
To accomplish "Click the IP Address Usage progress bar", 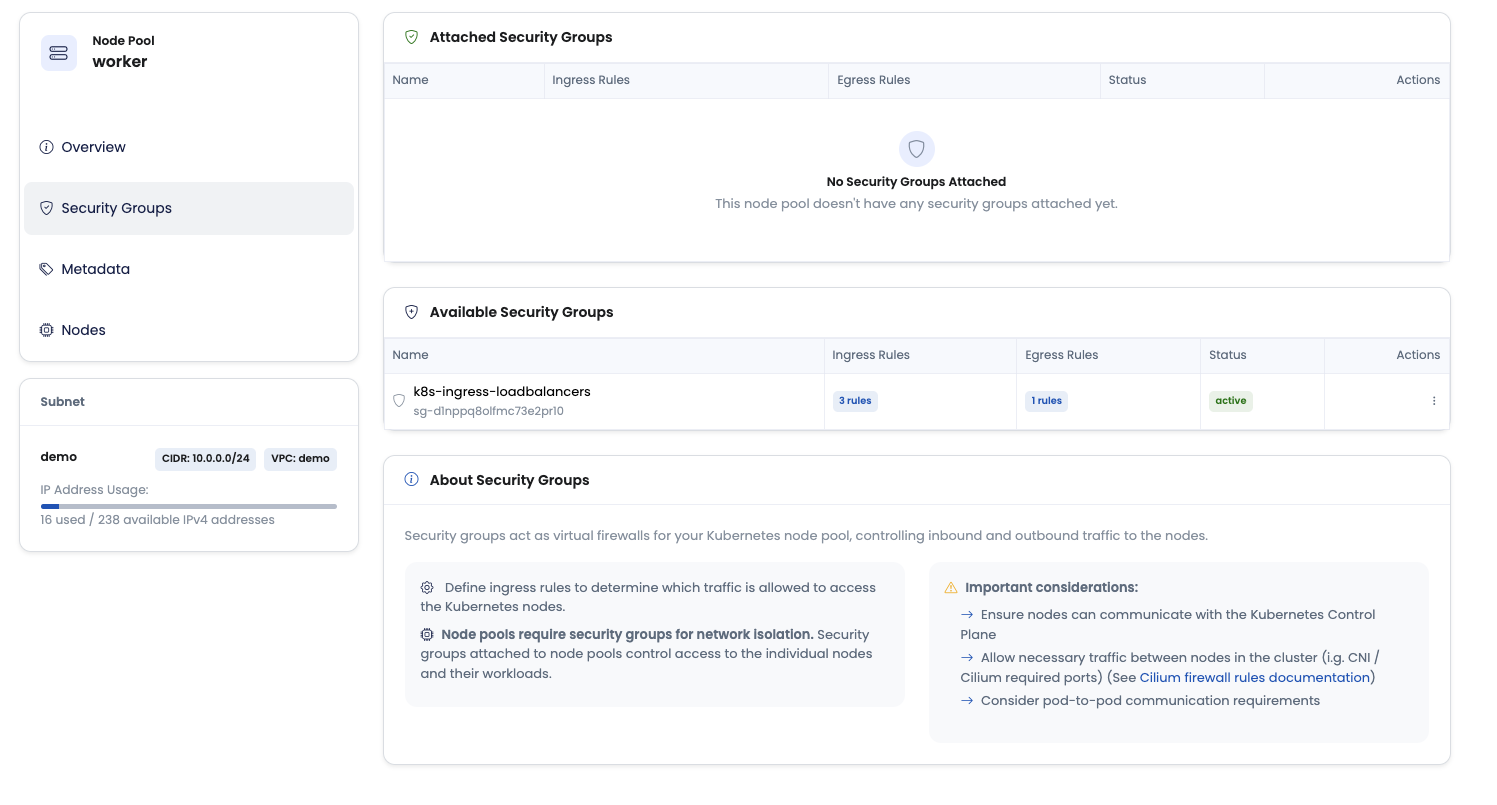I will (x=188, y=507).
